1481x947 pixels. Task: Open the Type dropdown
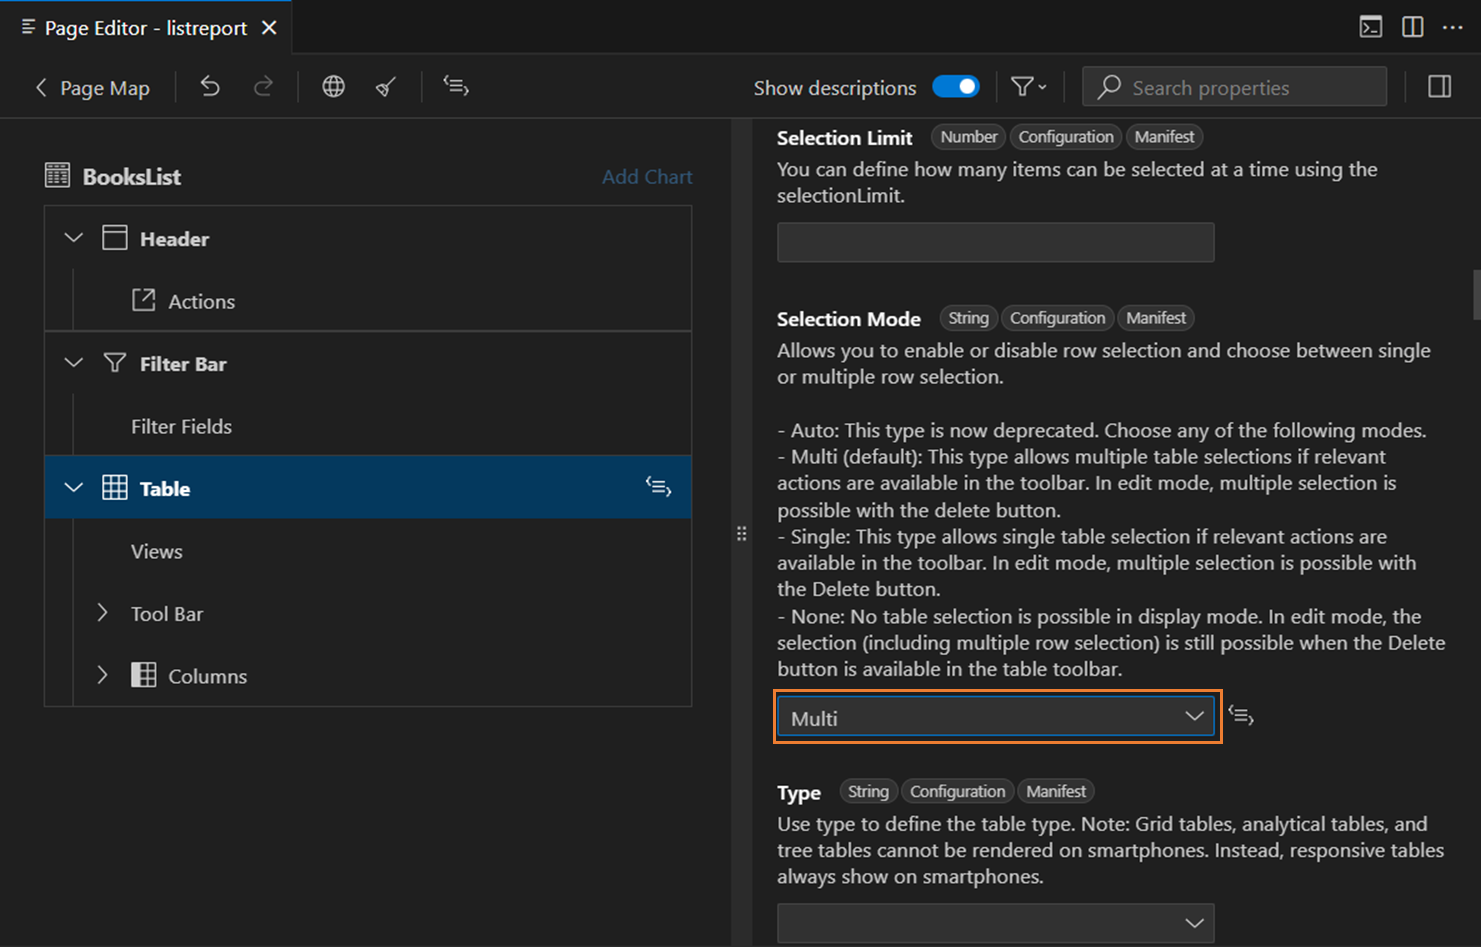tap(996, 922)
